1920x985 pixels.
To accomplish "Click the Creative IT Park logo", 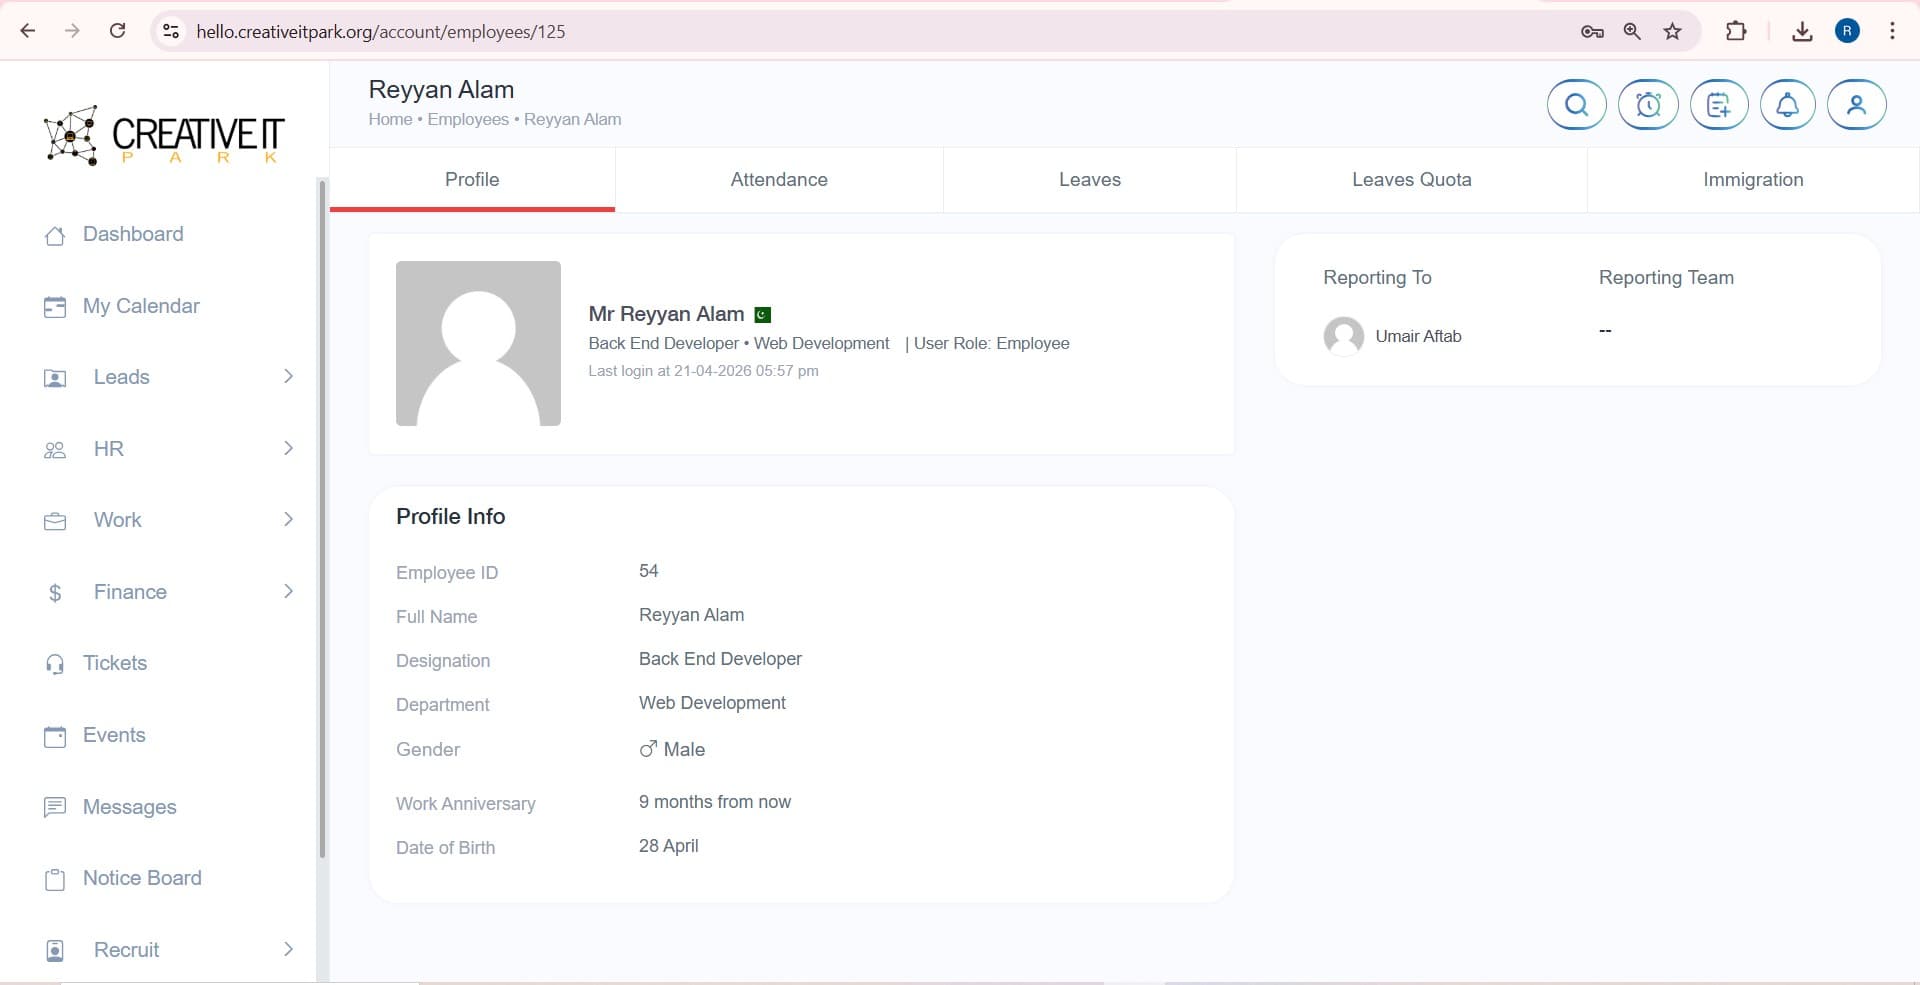I will 164,135.
